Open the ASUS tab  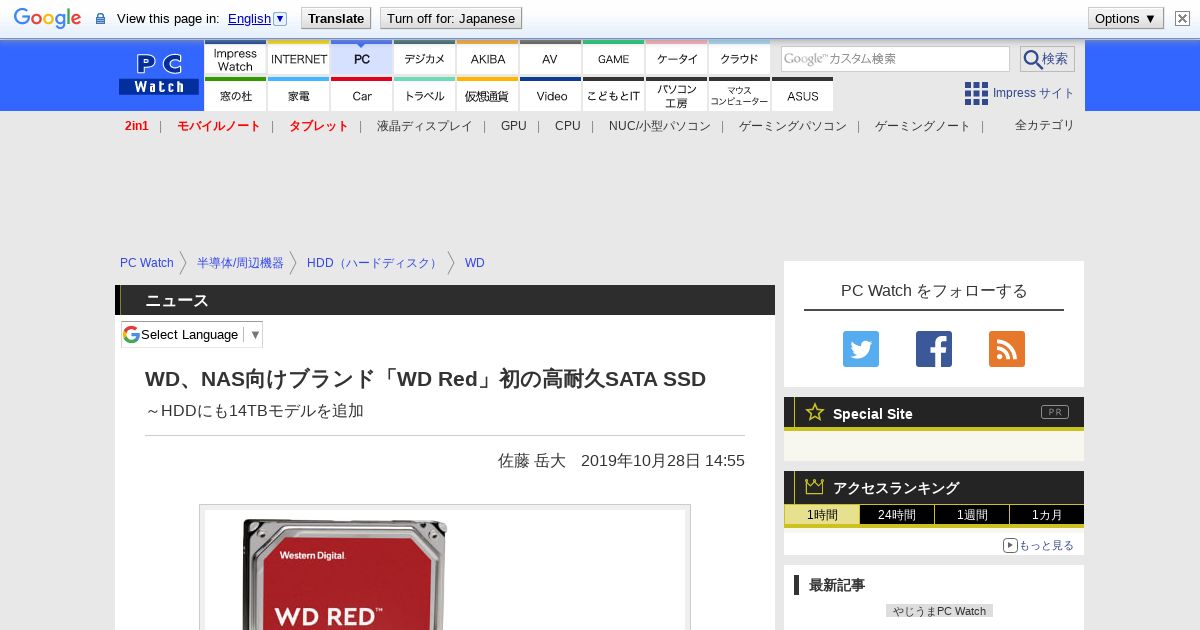pos(803,95)
